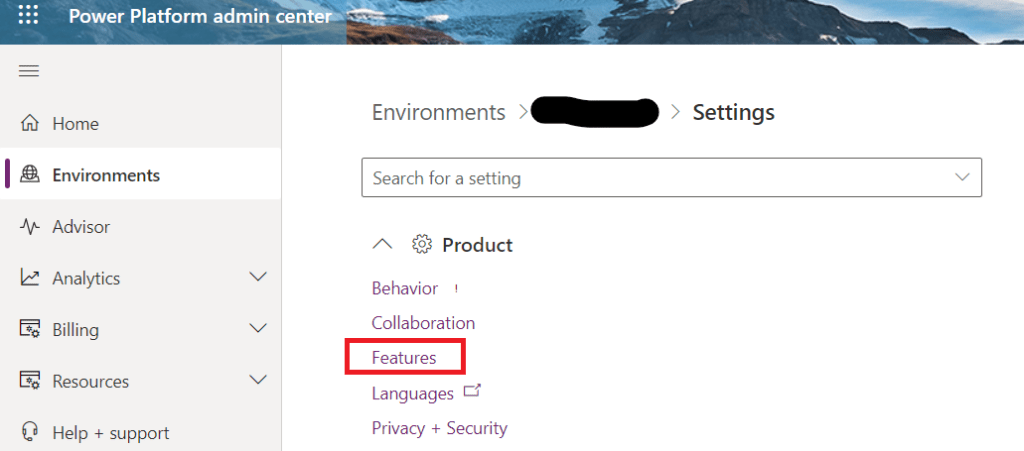Screen dimensions: 1024x451
Task: Click the Help + support headset icon
Action: click(30, 433)
